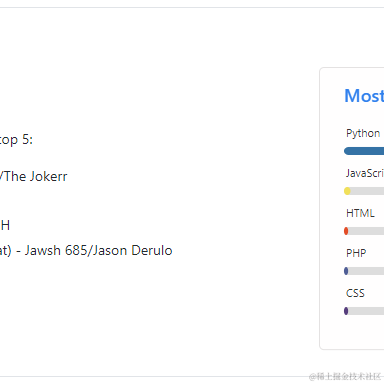
Task: Click the purple CSS bar indicator
Action: 346,311
